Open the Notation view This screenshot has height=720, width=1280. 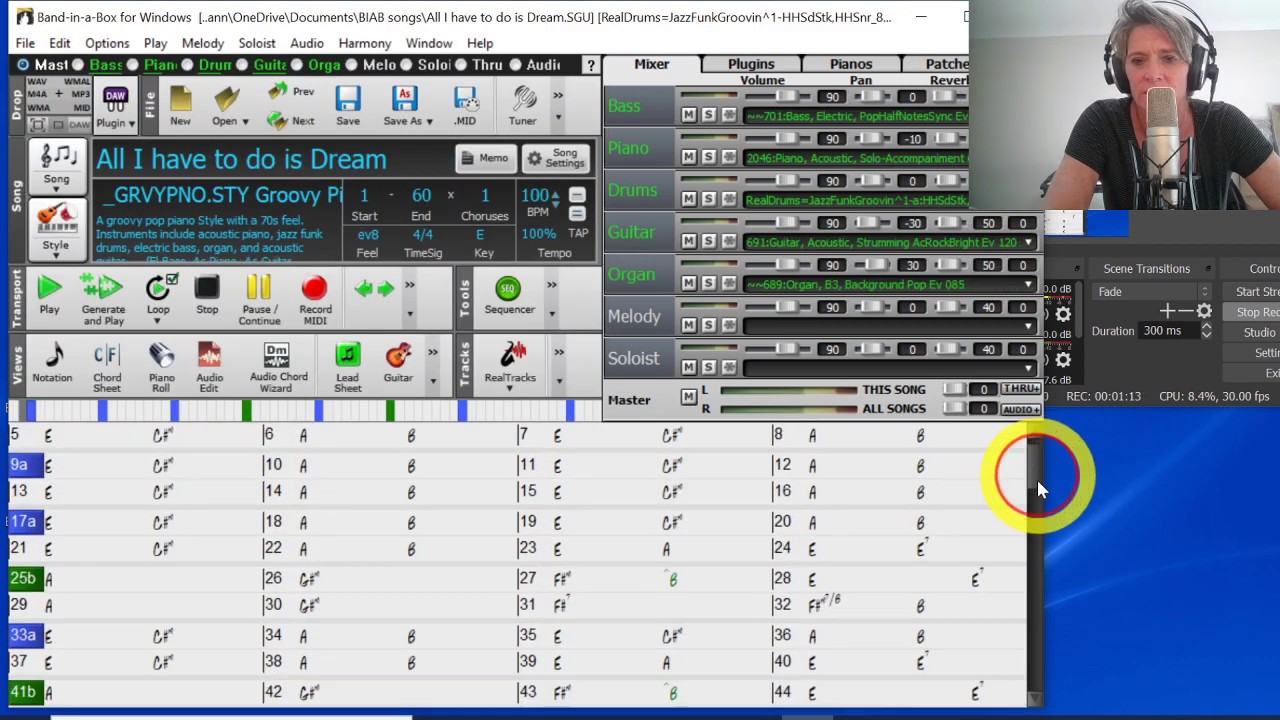coord(52,363)
